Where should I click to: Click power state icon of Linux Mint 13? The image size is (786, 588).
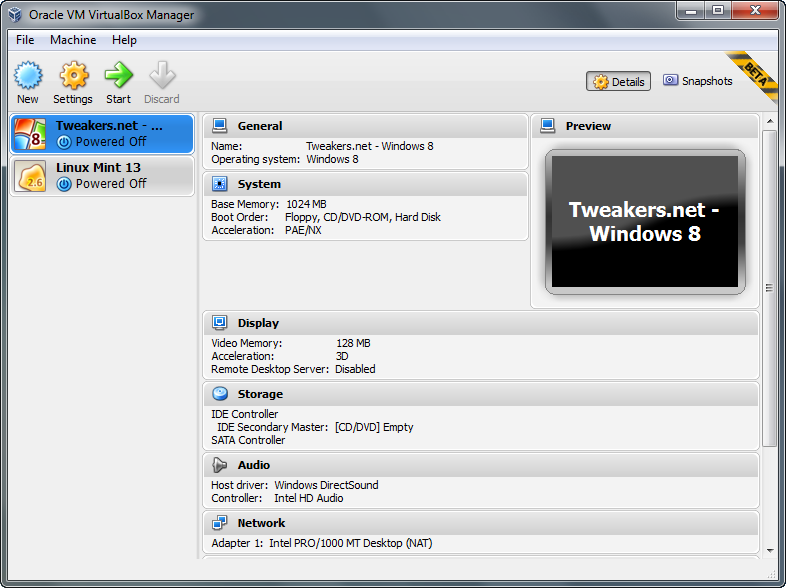coord(64,184)
